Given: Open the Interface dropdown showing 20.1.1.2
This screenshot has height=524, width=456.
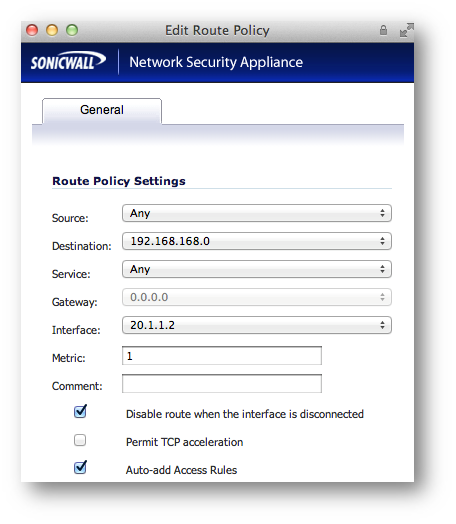Looking at the screenshot, I should tap(257, 325).
